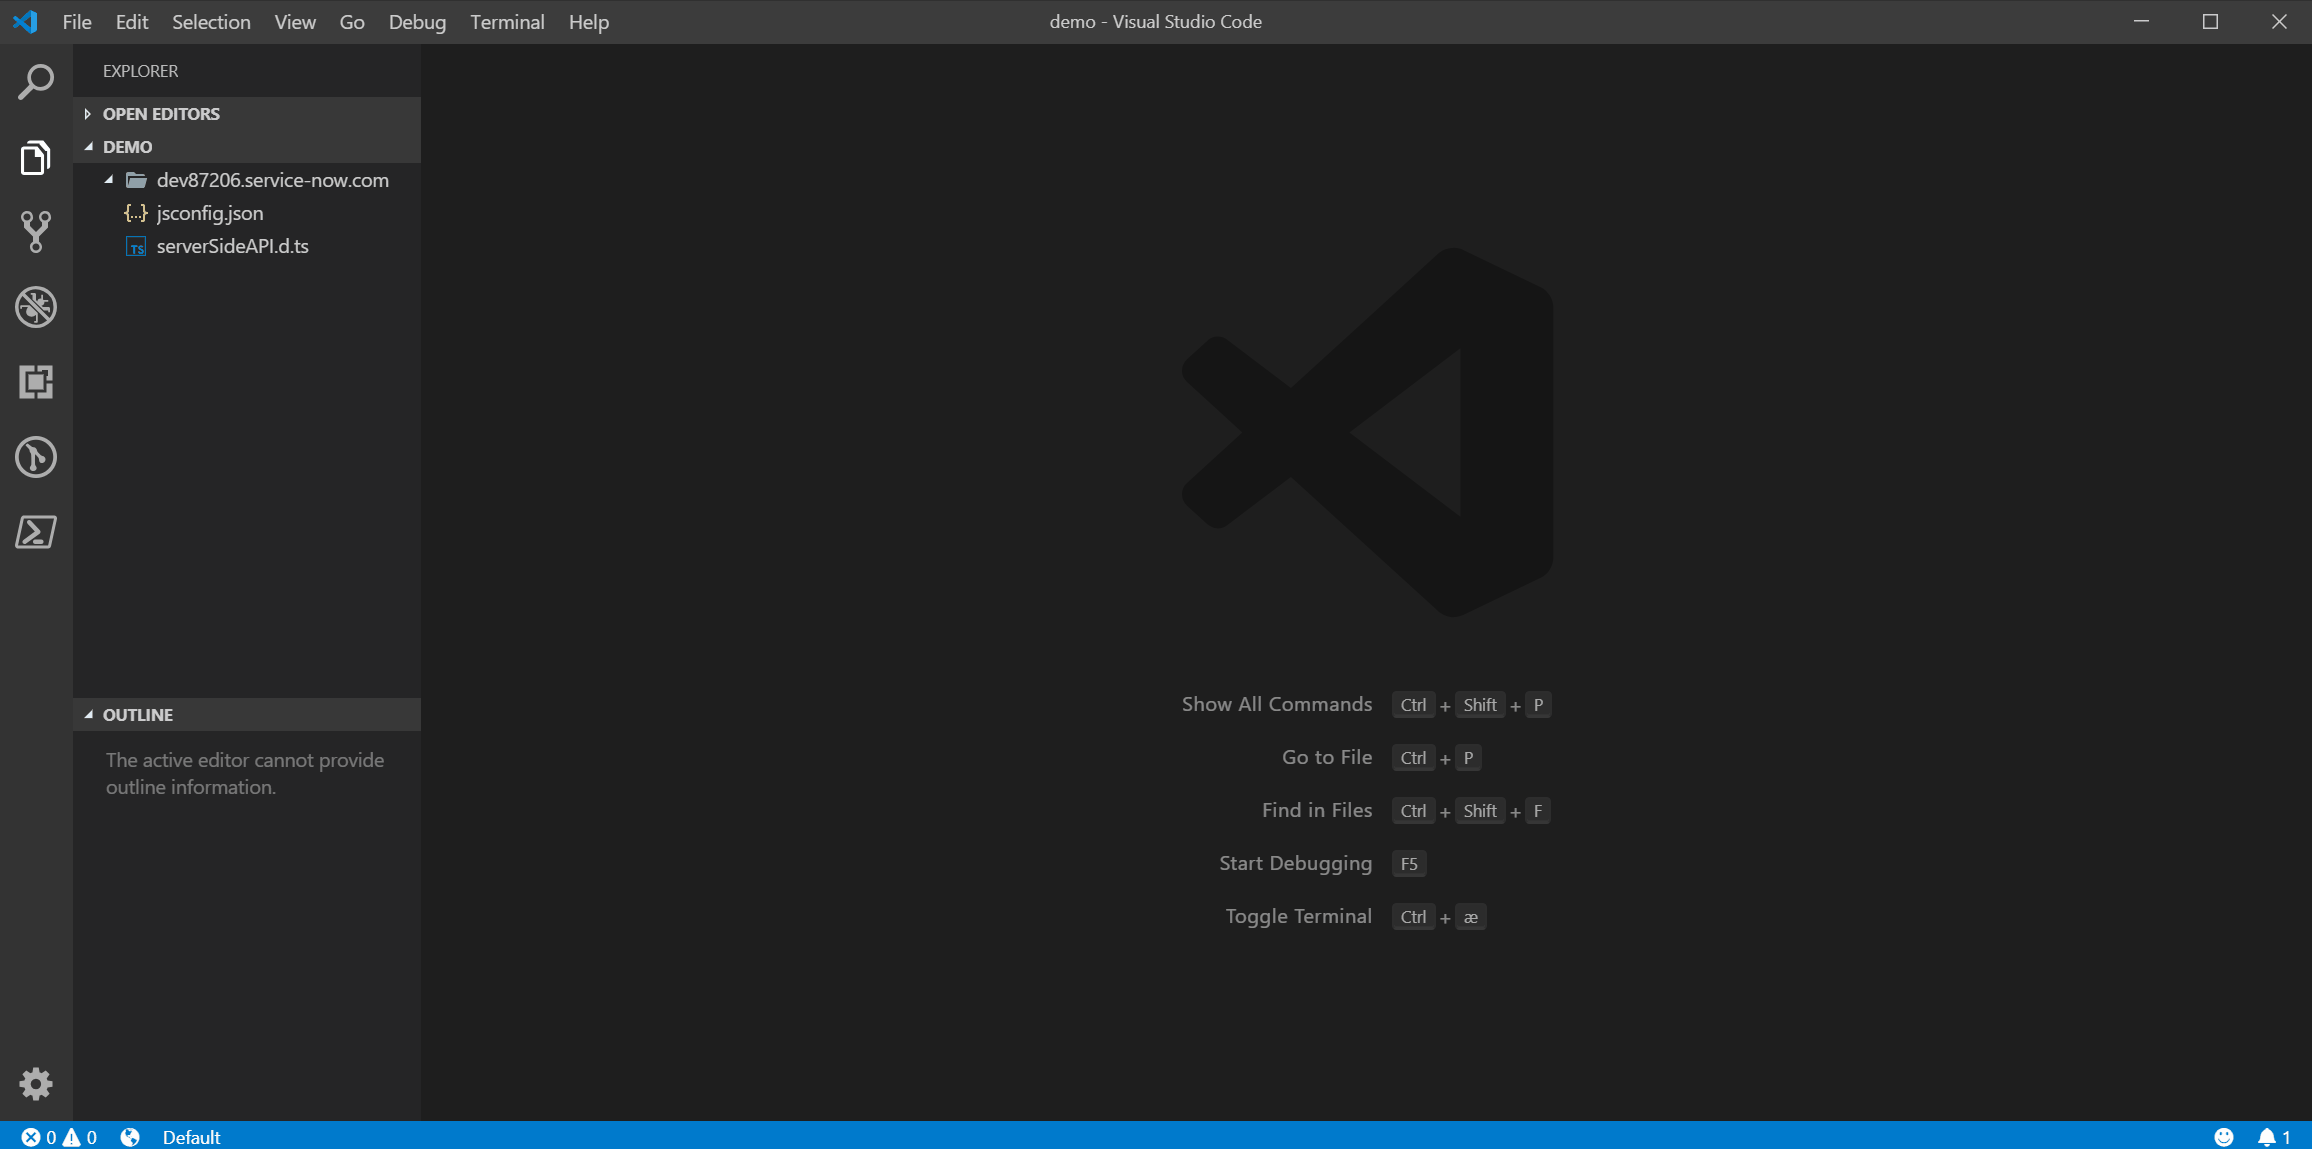Collapse the dev87206.service-now.com folder
The height and width of the screenshot is (1149, 2312).
coord(272,180)
